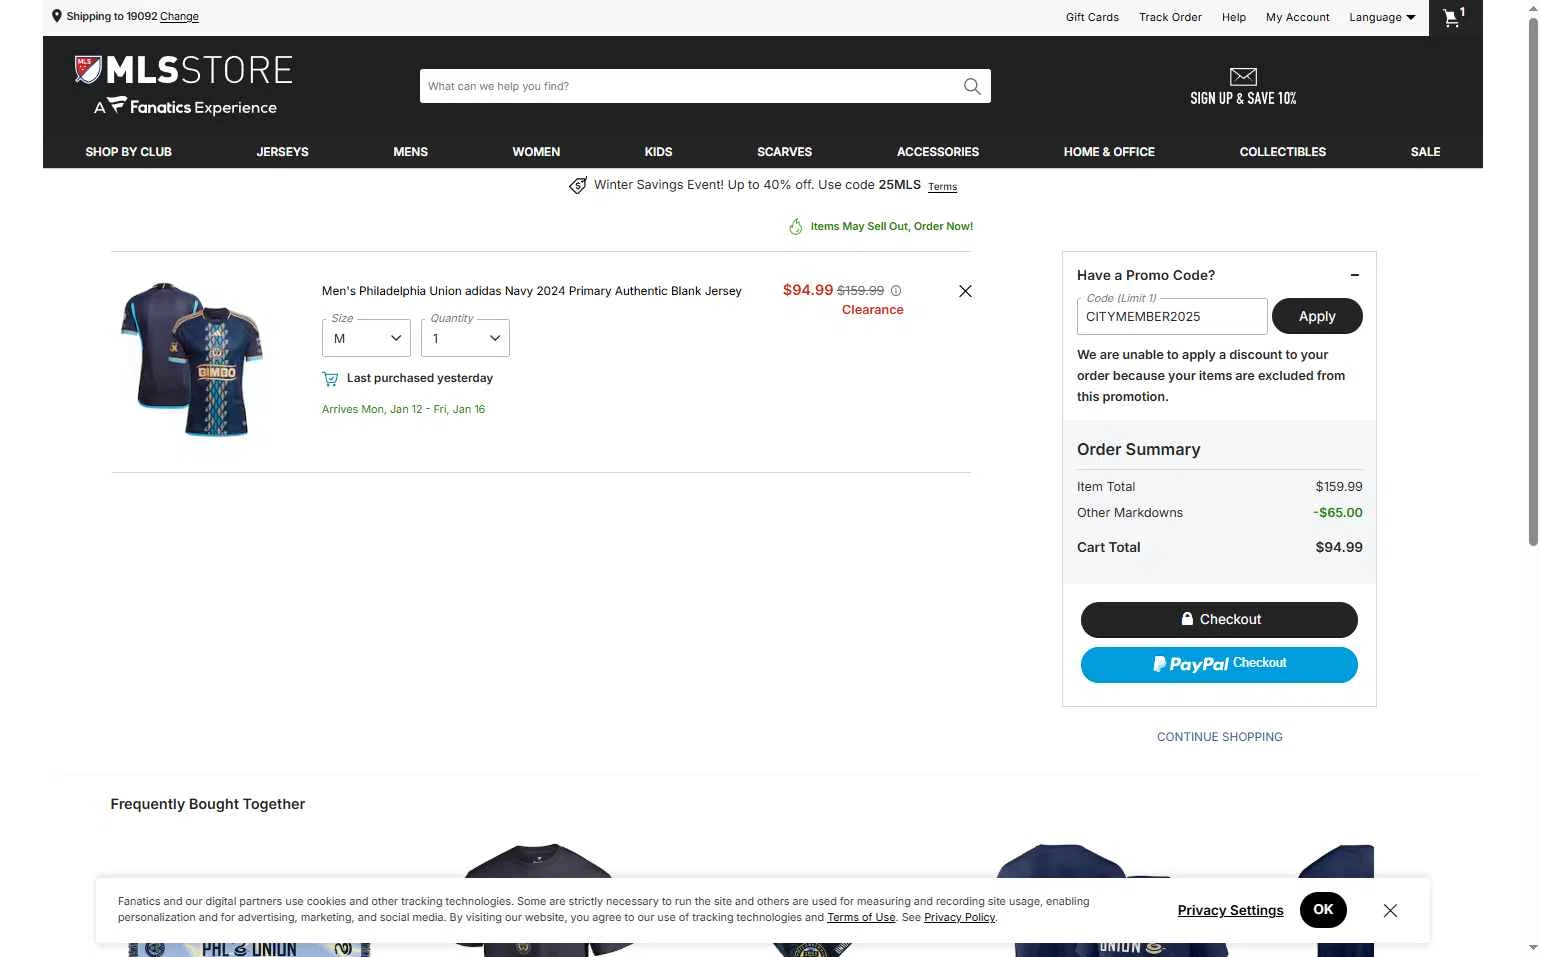The image size is (1541, 957).
Task: Click the PayPal logo icon
Action: 1190,664
